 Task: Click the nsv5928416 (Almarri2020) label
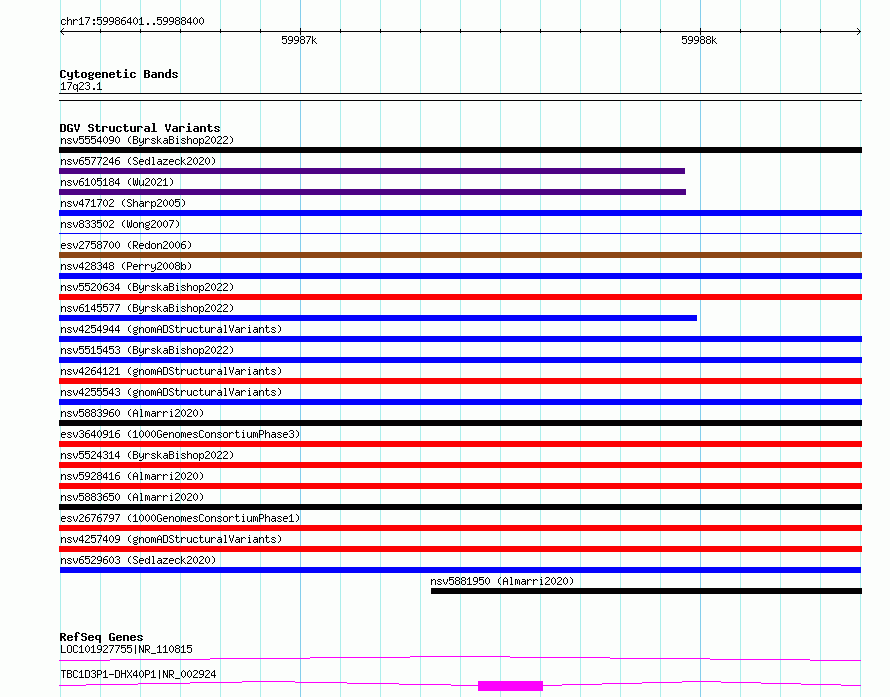[x=132, y=476]
